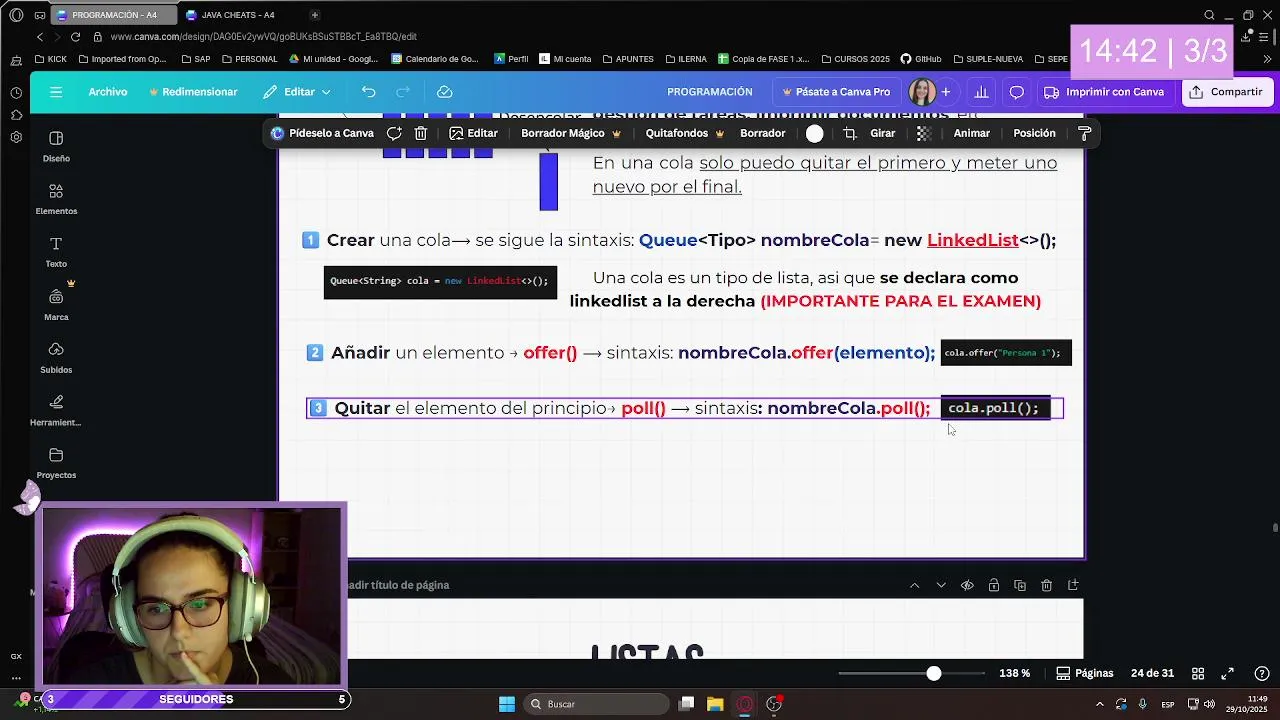Open the CURSOS 2025 bookmark folder
This screenshot has height=720, width=1280.
point(854,59)
